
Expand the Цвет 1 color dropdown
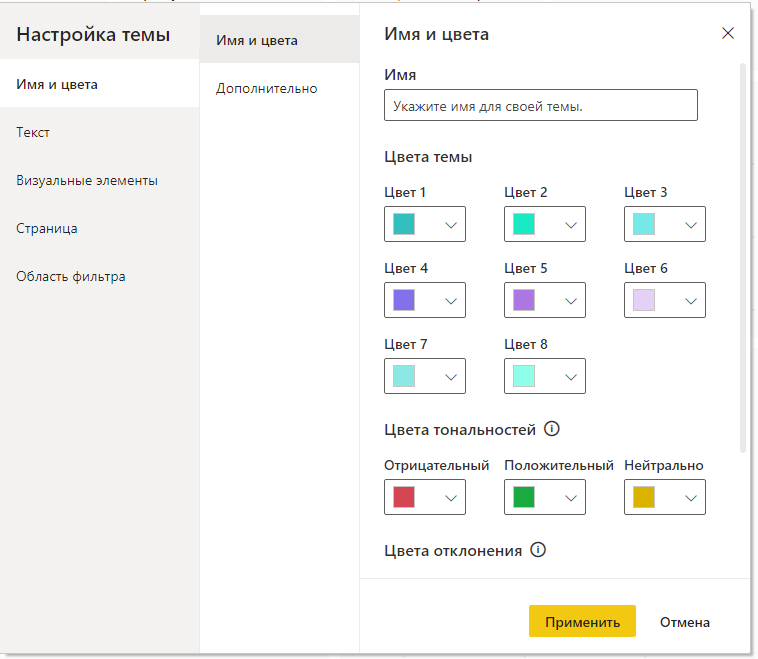424,224
